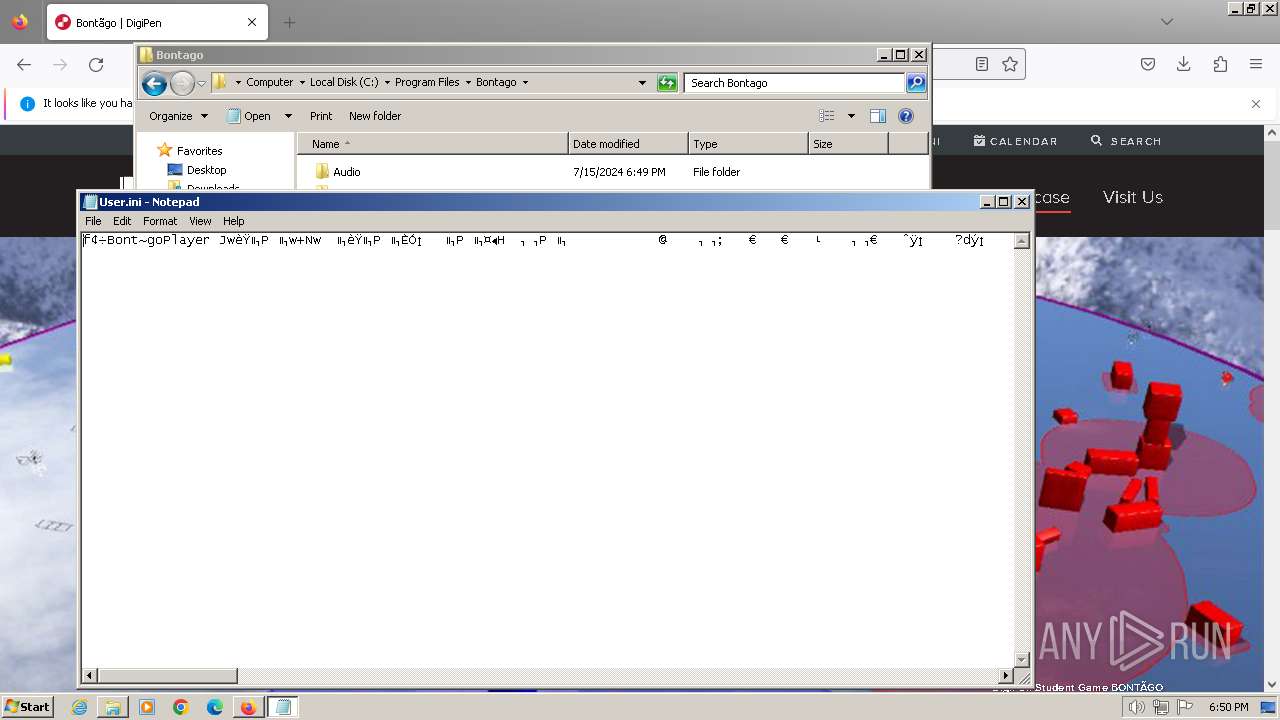Open Firefox extensions icon
This screenshot has height=720, width=1280.
1220,64
